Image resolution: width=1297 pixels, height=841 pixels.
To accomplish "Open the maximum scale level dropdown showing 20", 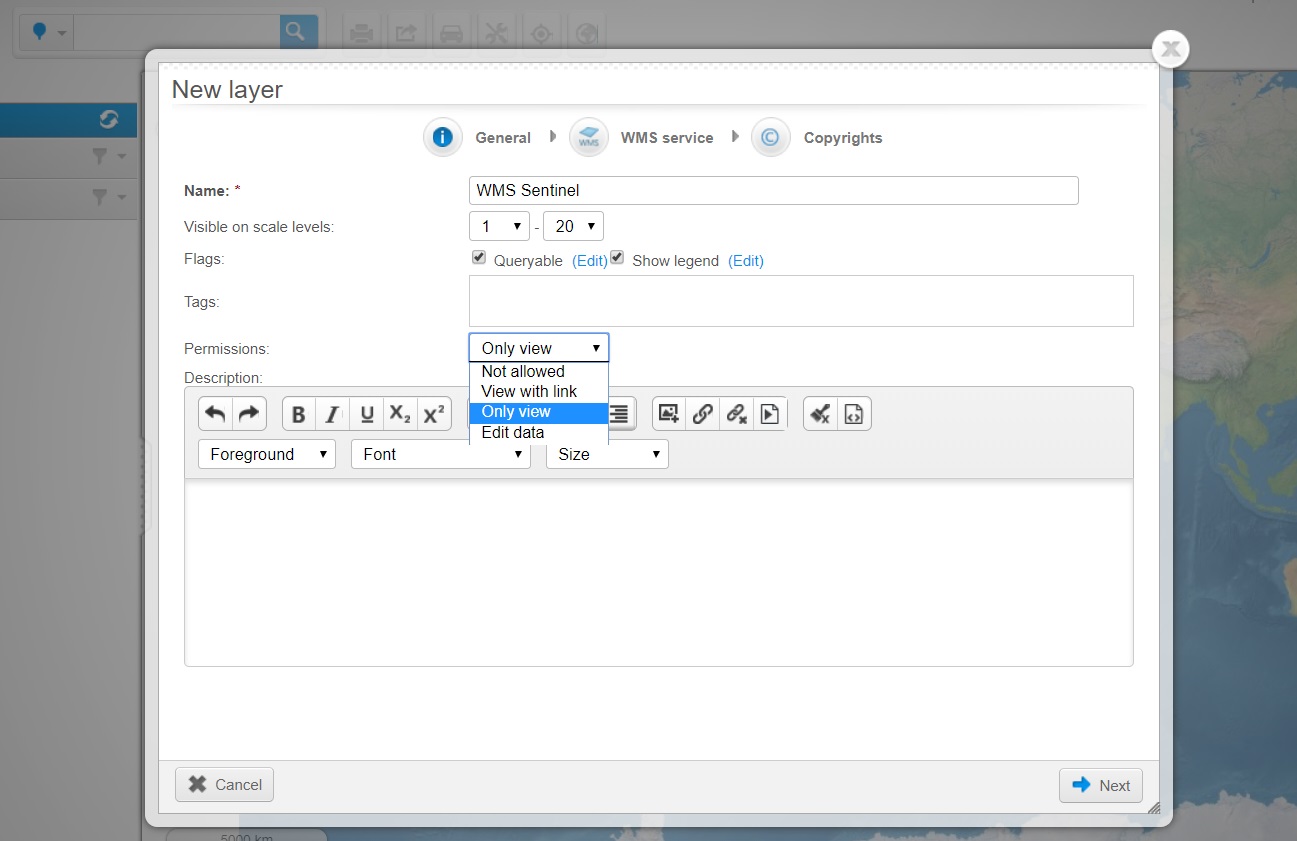I will (x=573, y=226).
